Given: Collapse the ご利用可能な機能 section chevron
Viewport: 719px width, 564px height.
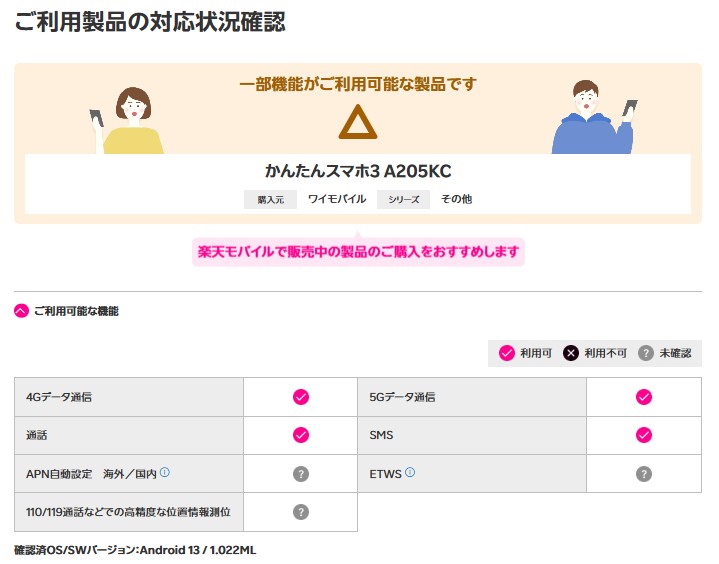Looking at the screenshot, I should pos(22,311).
